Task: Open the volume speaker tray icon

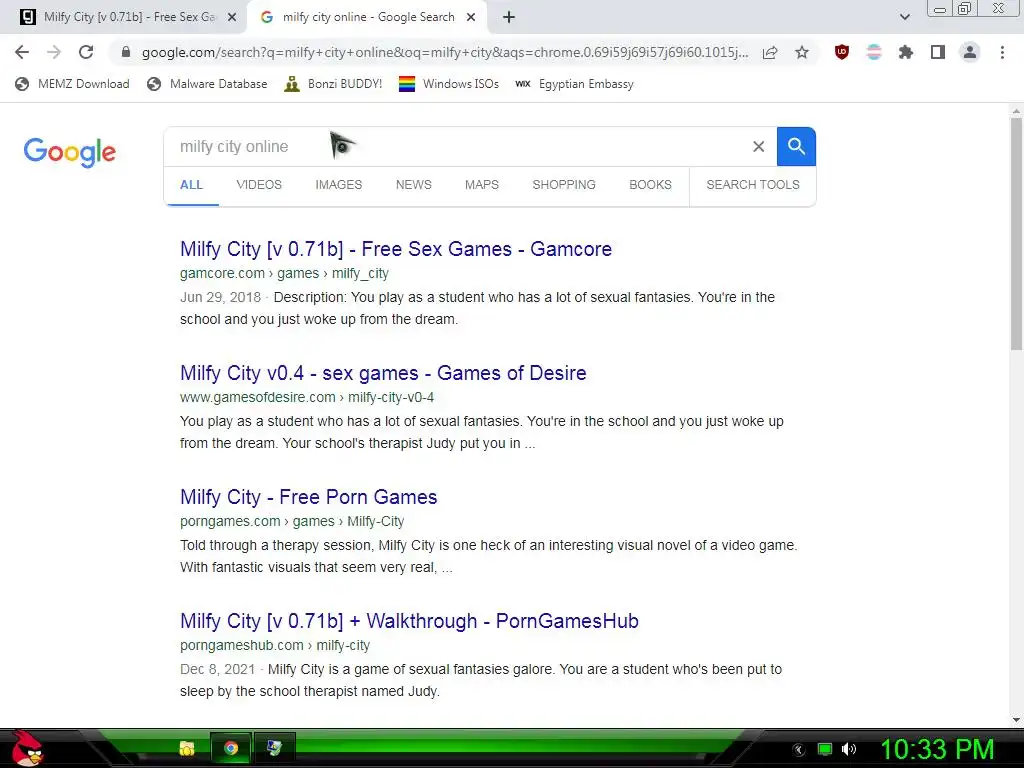Action: coord(848,749)
